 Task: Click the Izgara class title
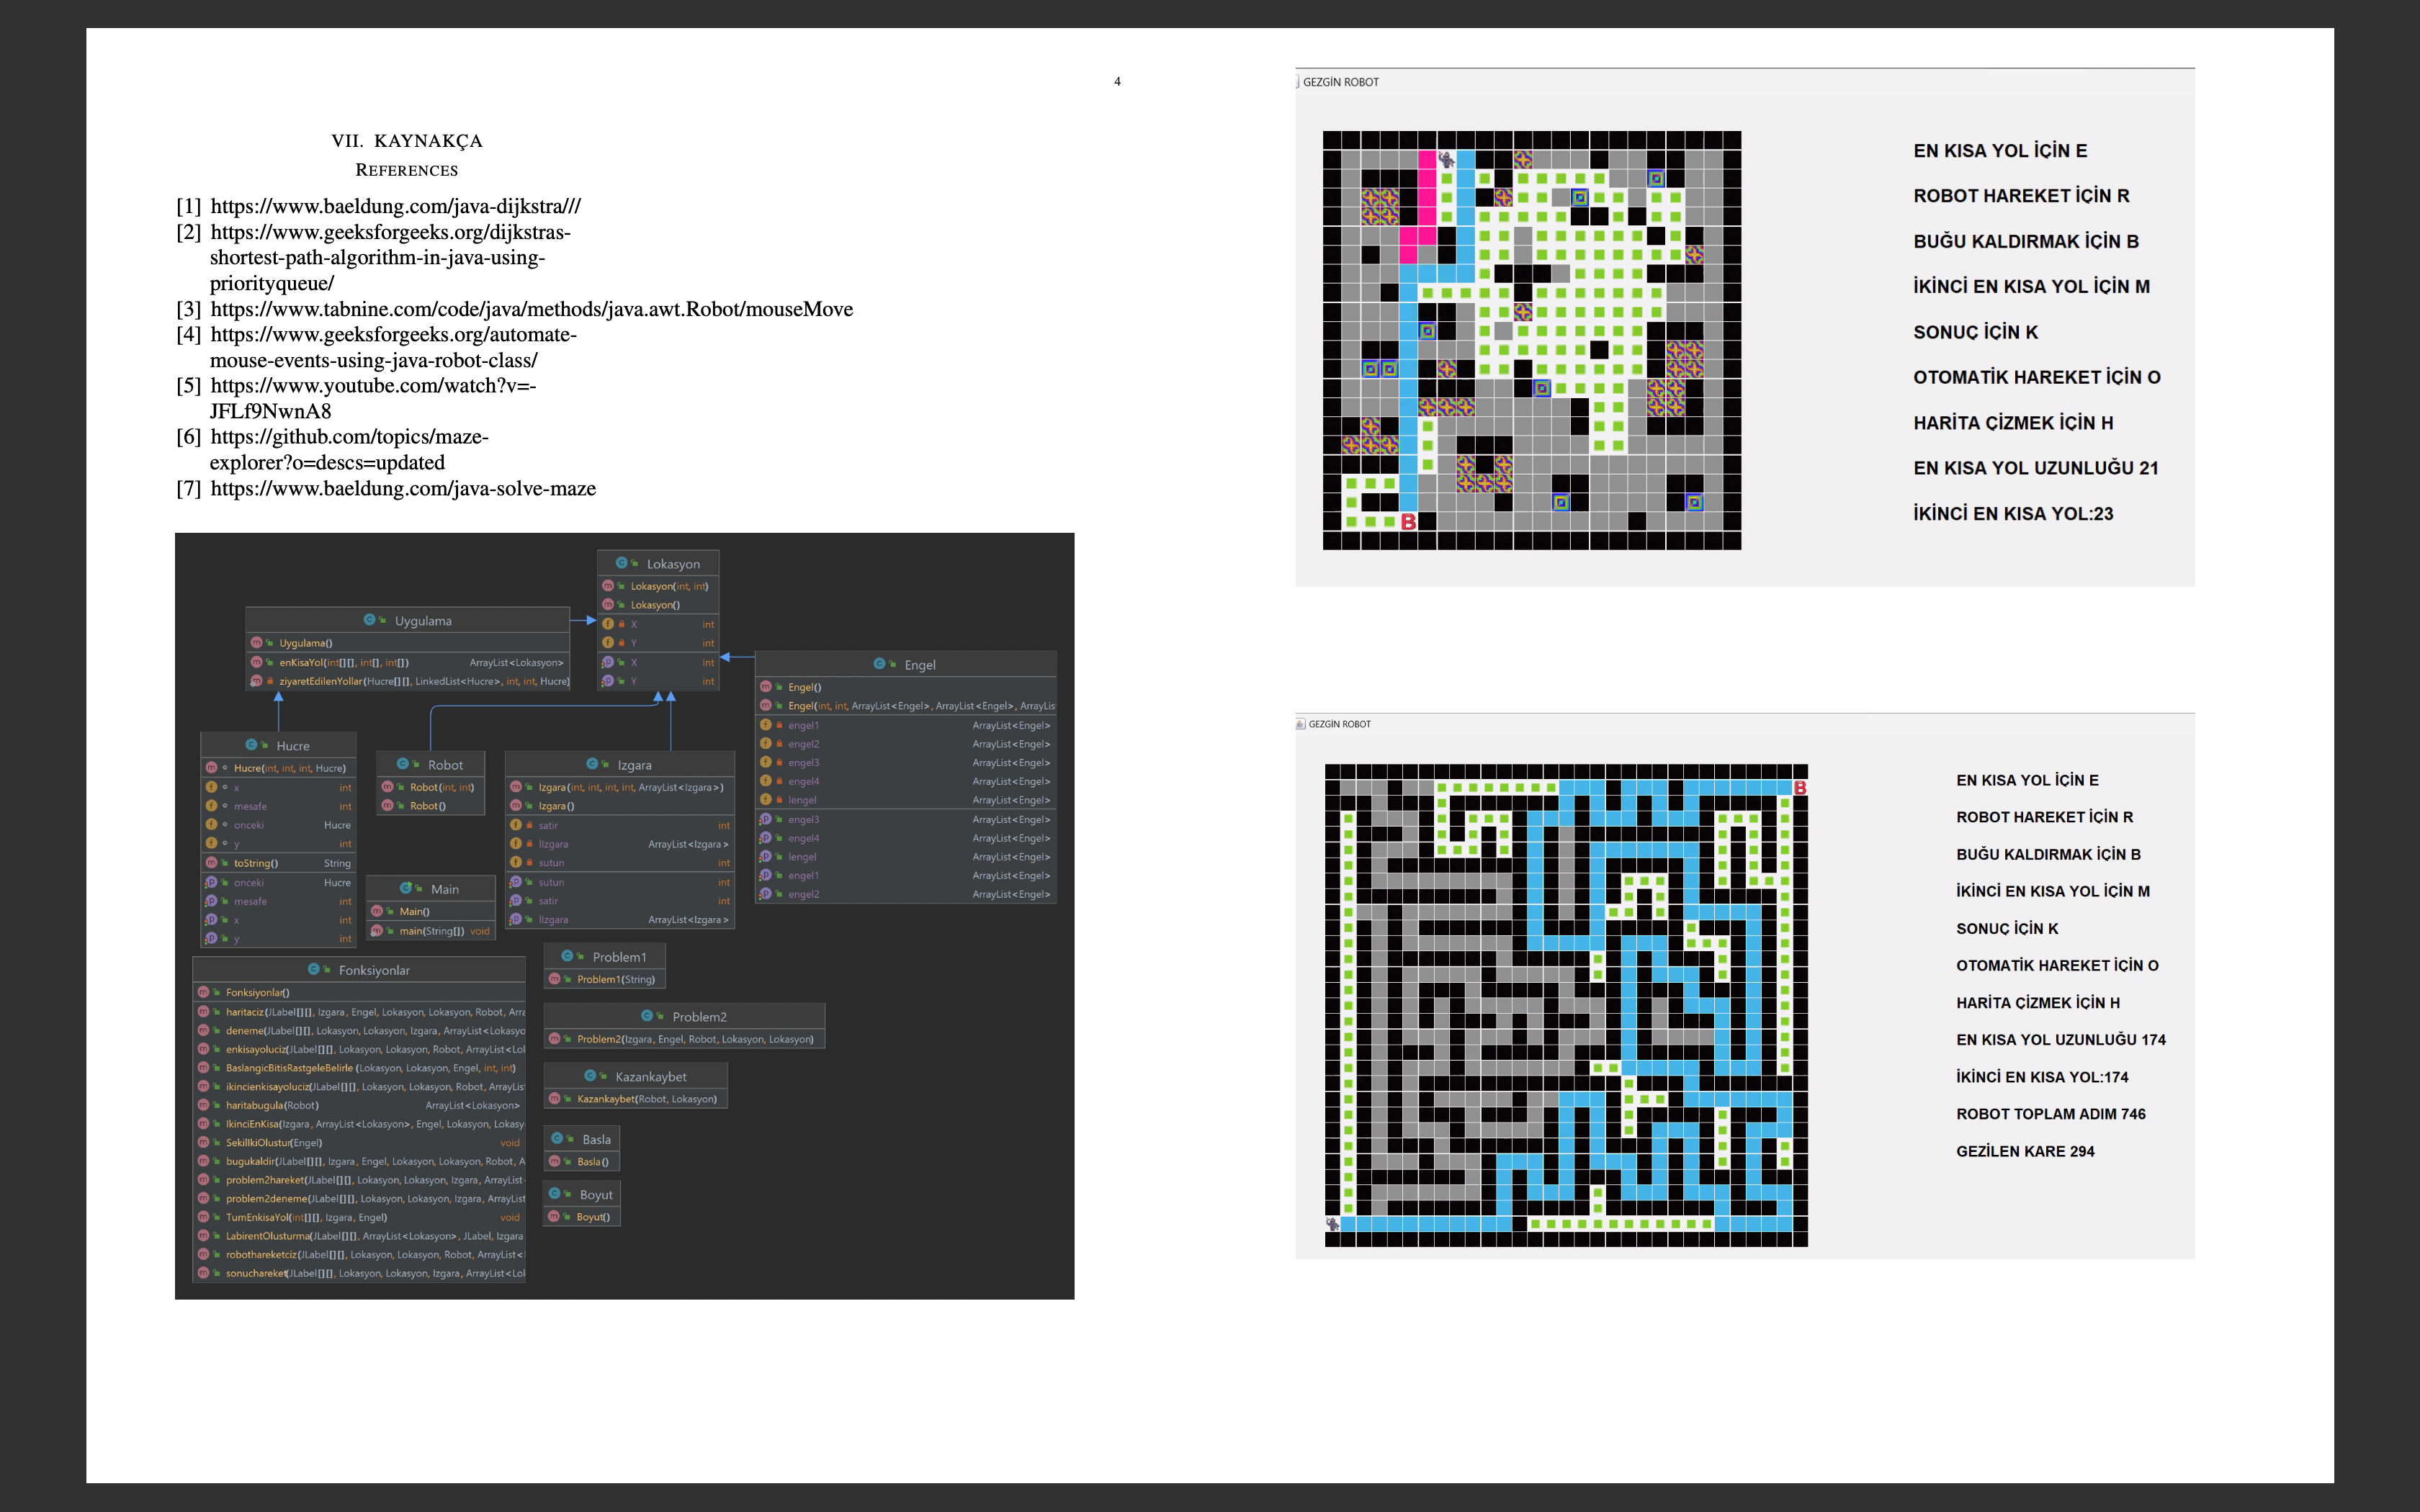click(x=634, y=765)
